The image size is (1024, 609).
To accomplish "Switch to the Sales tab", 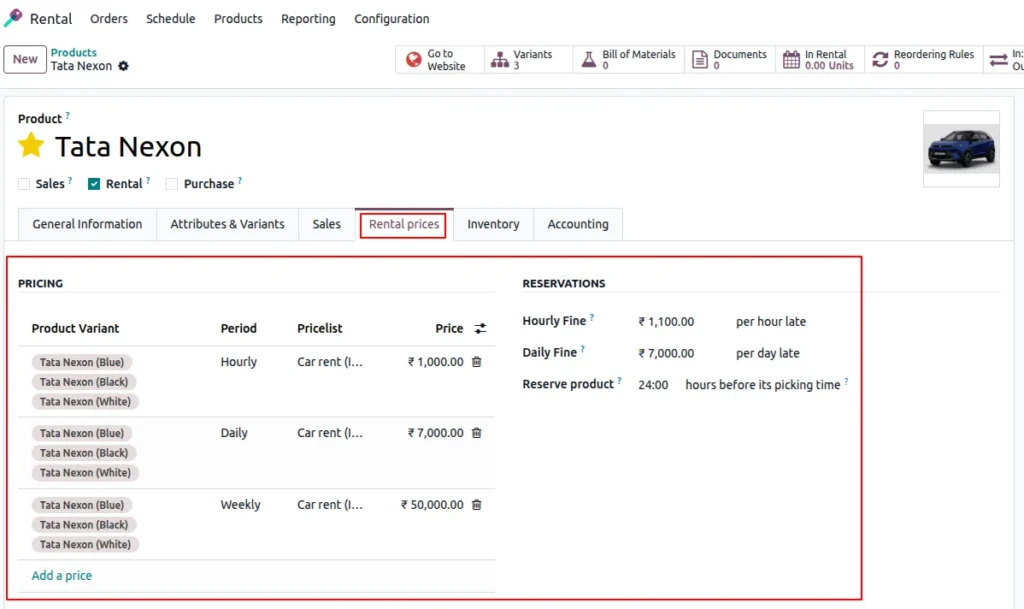I will (x=327, y=224).
